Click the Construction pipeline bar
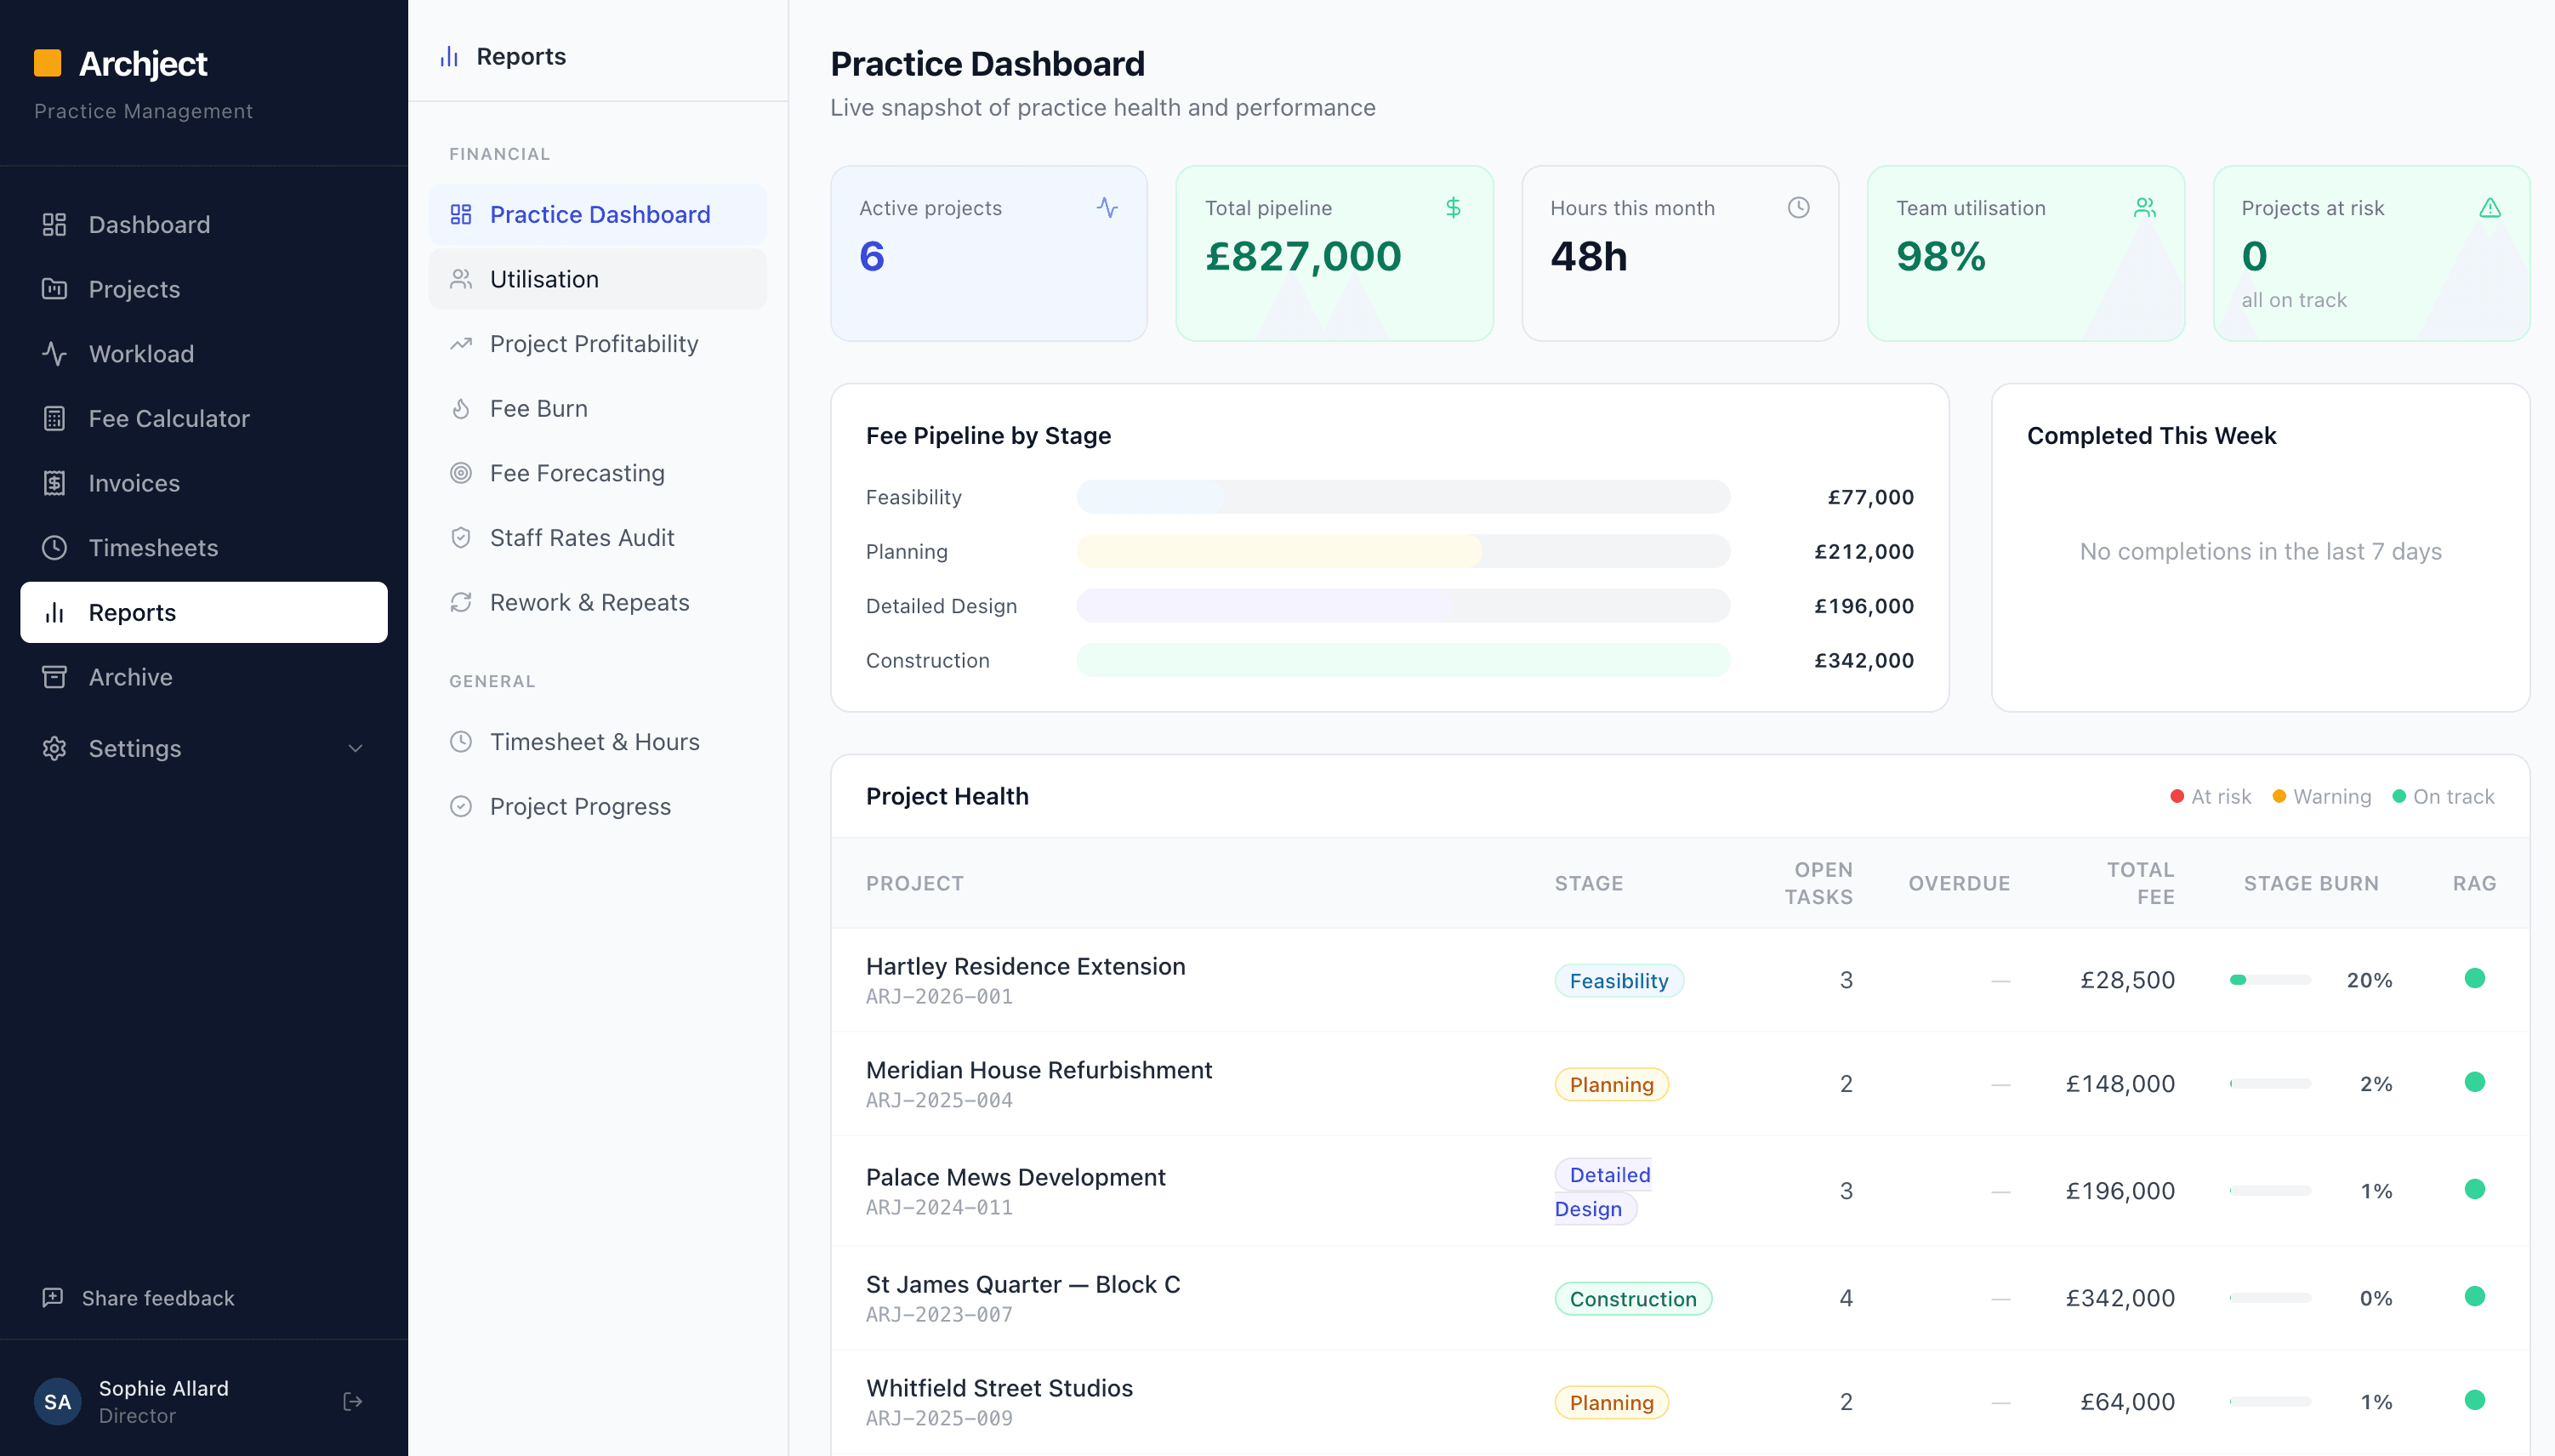The width and height of the screenshot is (2555, 1456). (1403, 660)
